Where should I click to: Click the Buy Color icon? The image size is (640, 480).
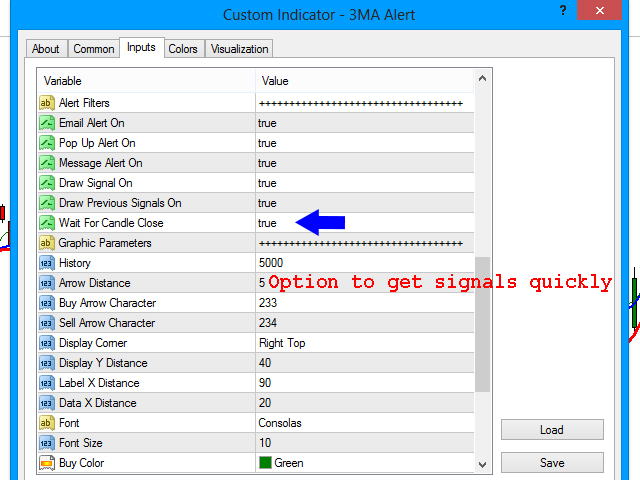click(47, 463)
